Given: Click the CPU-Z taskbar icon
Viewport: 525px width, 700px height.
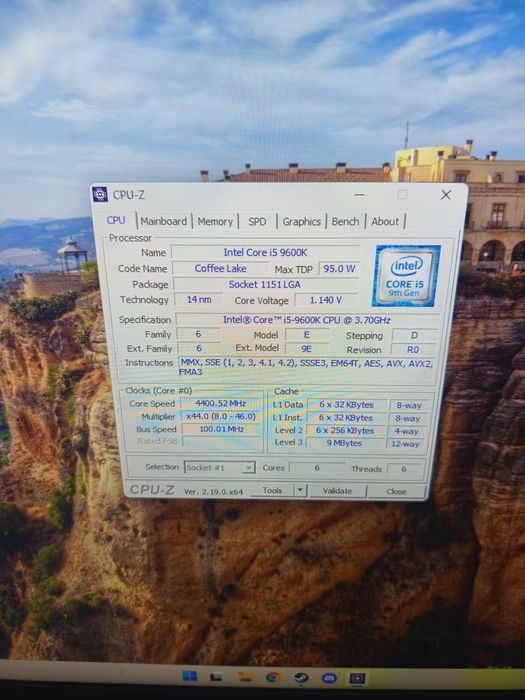Looking at the screenshot, I should click(x=357, y=679).
